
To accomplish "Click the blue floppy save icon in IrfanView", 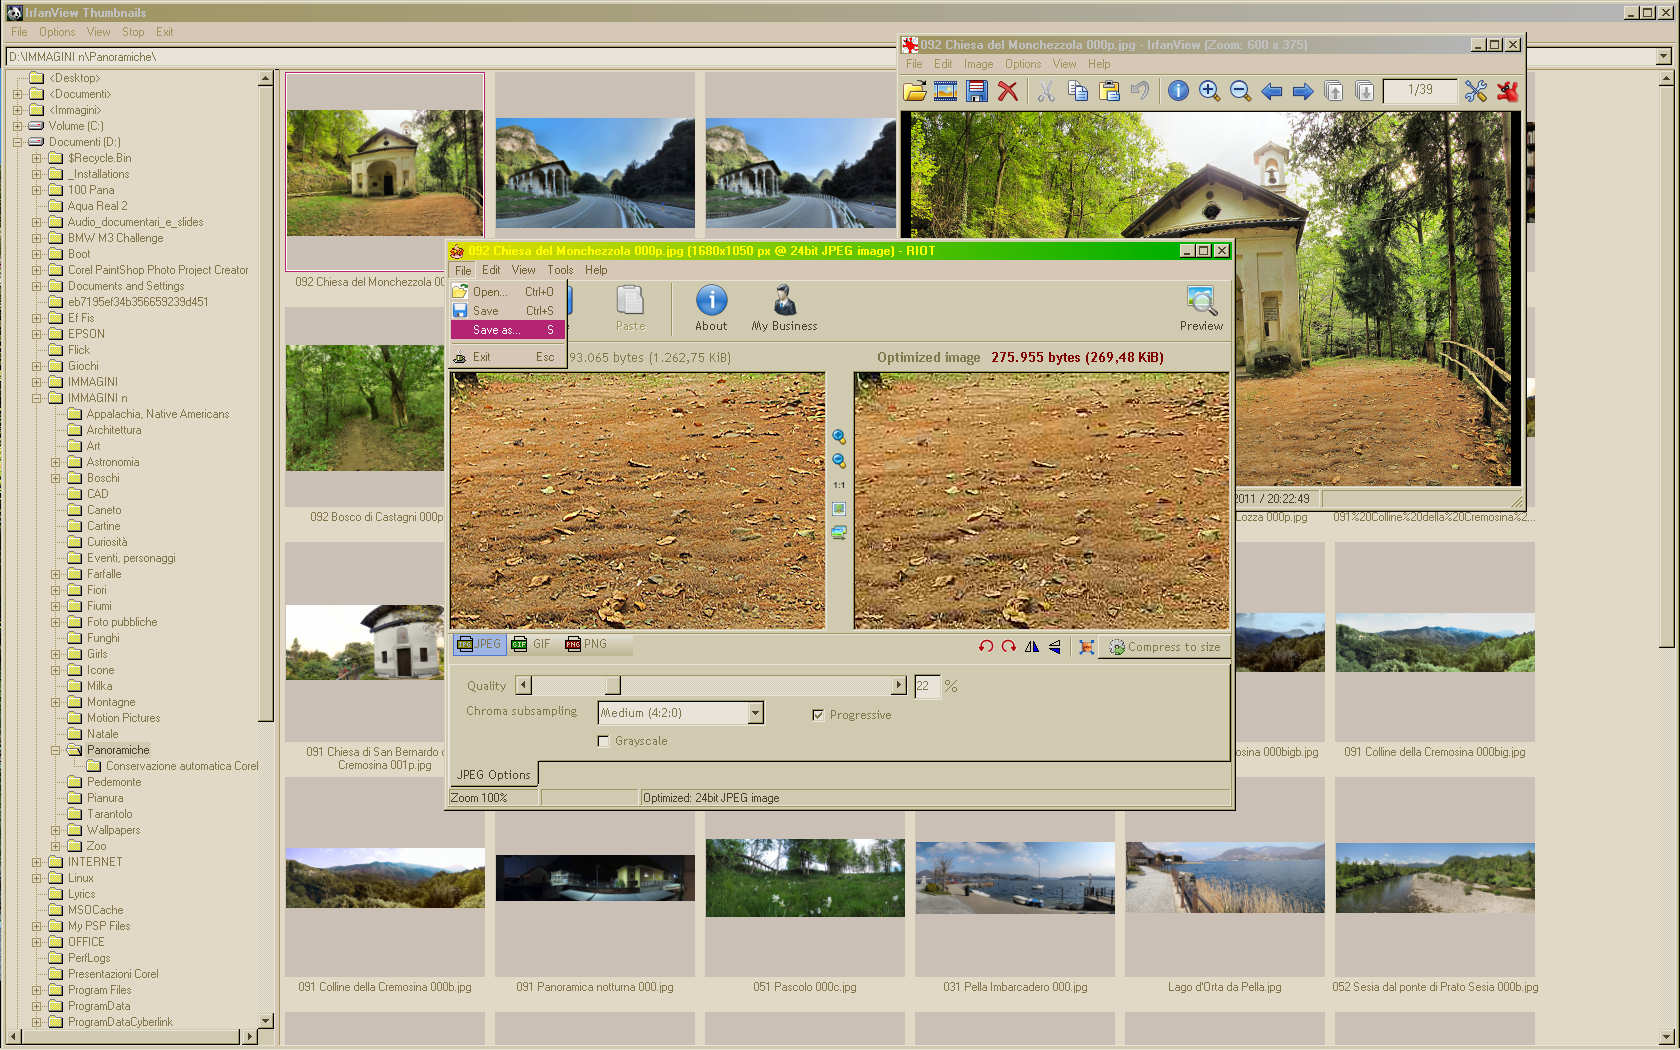I will [x=976, y=91].
